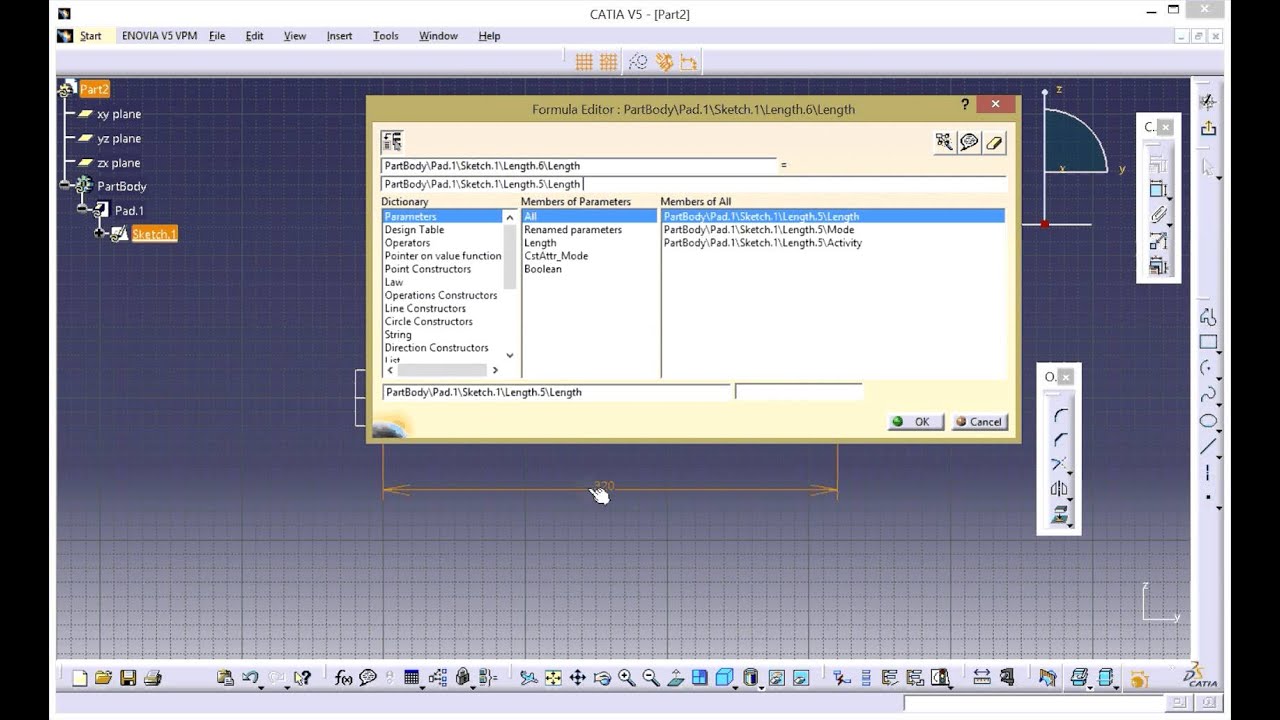Click the Measure Between ruler icon
The image size is (1280, 720).
(981, 678)
